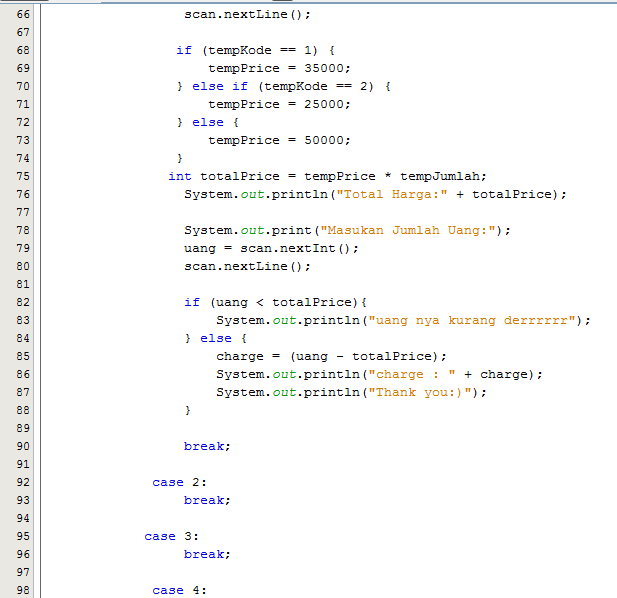Click "if (uang < totalPrice){" statement

click(x=275, y=303)
